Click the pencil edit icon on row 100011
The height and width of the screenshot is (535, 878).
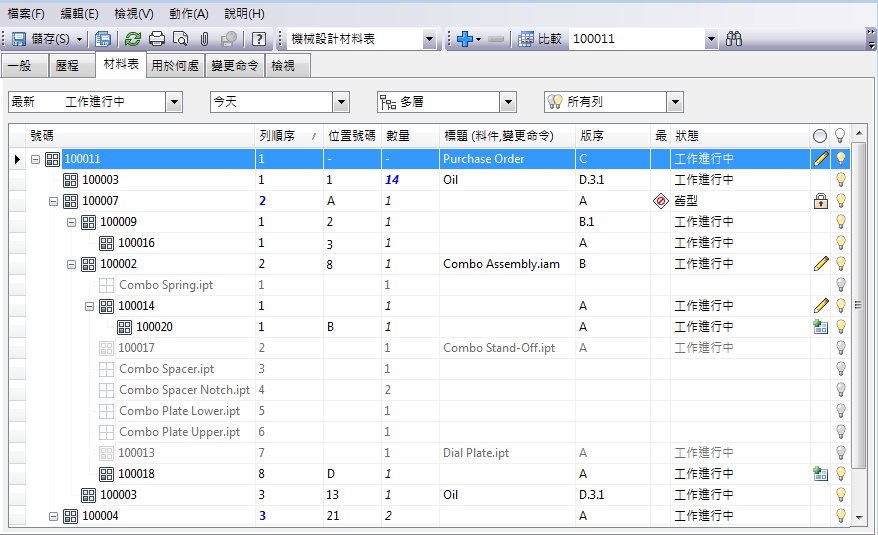821,159
